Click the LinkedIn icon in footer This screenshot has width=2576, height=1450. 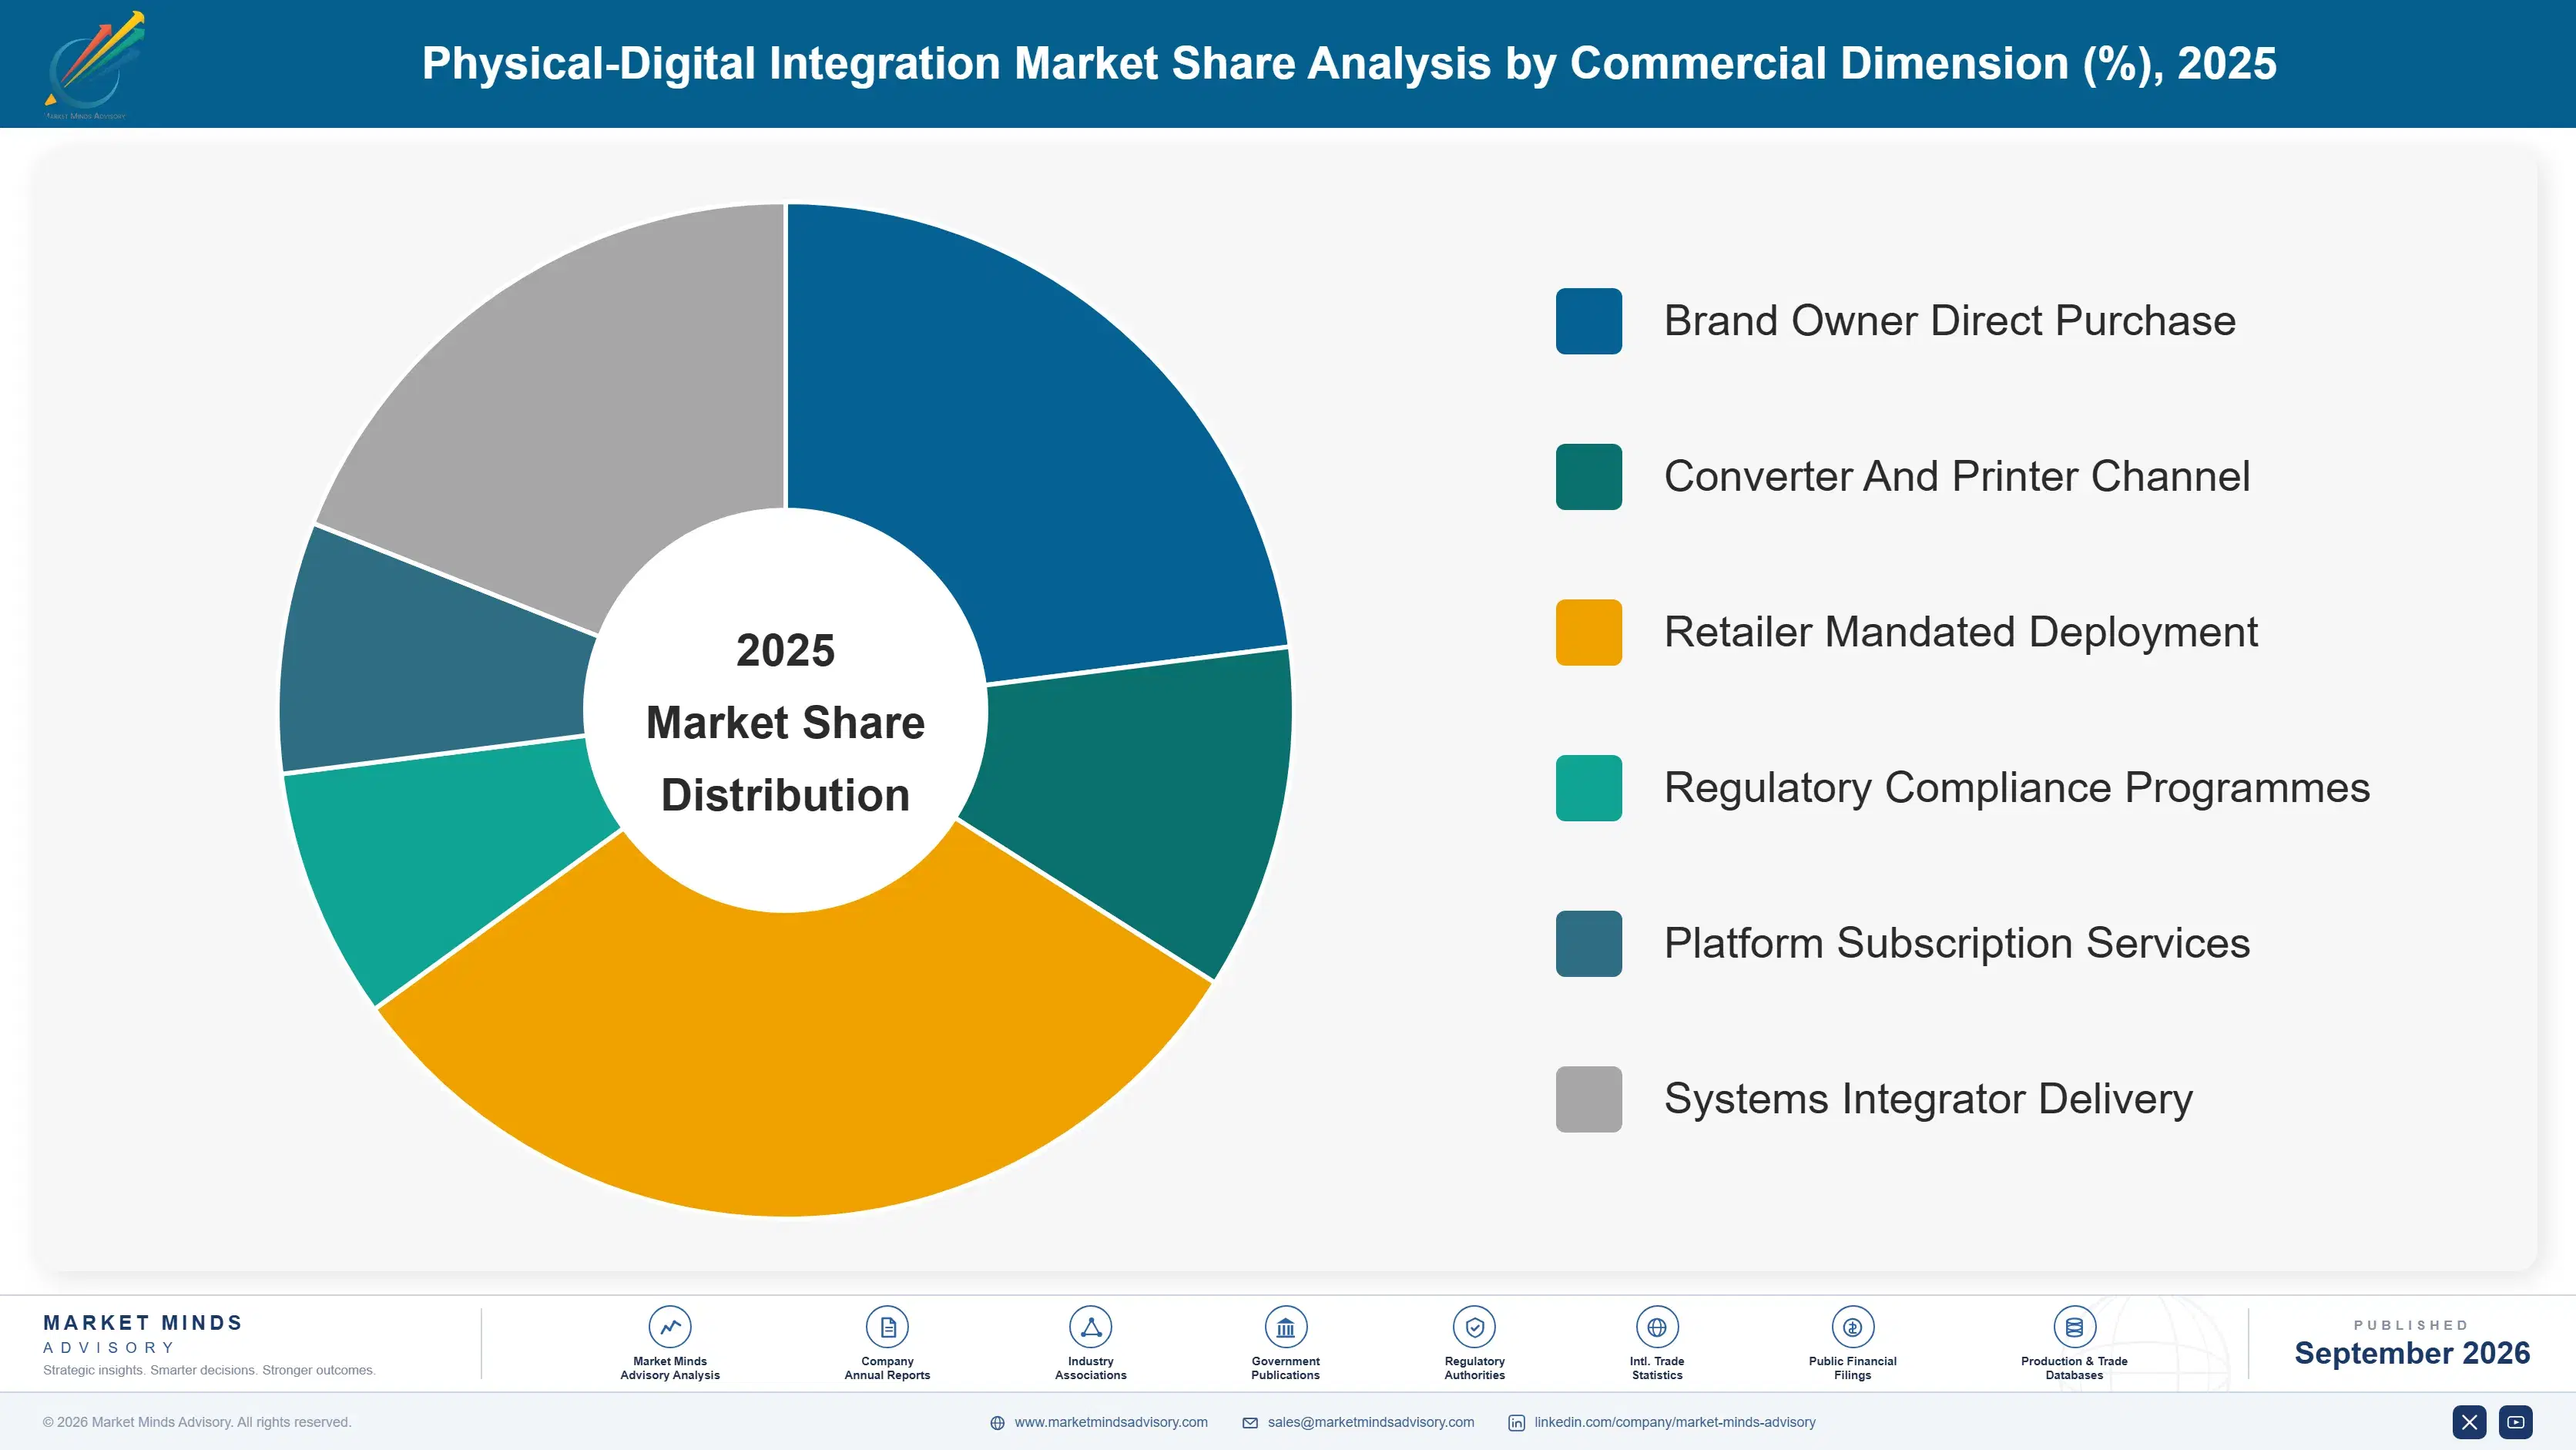click(x=1516, y=1423)
